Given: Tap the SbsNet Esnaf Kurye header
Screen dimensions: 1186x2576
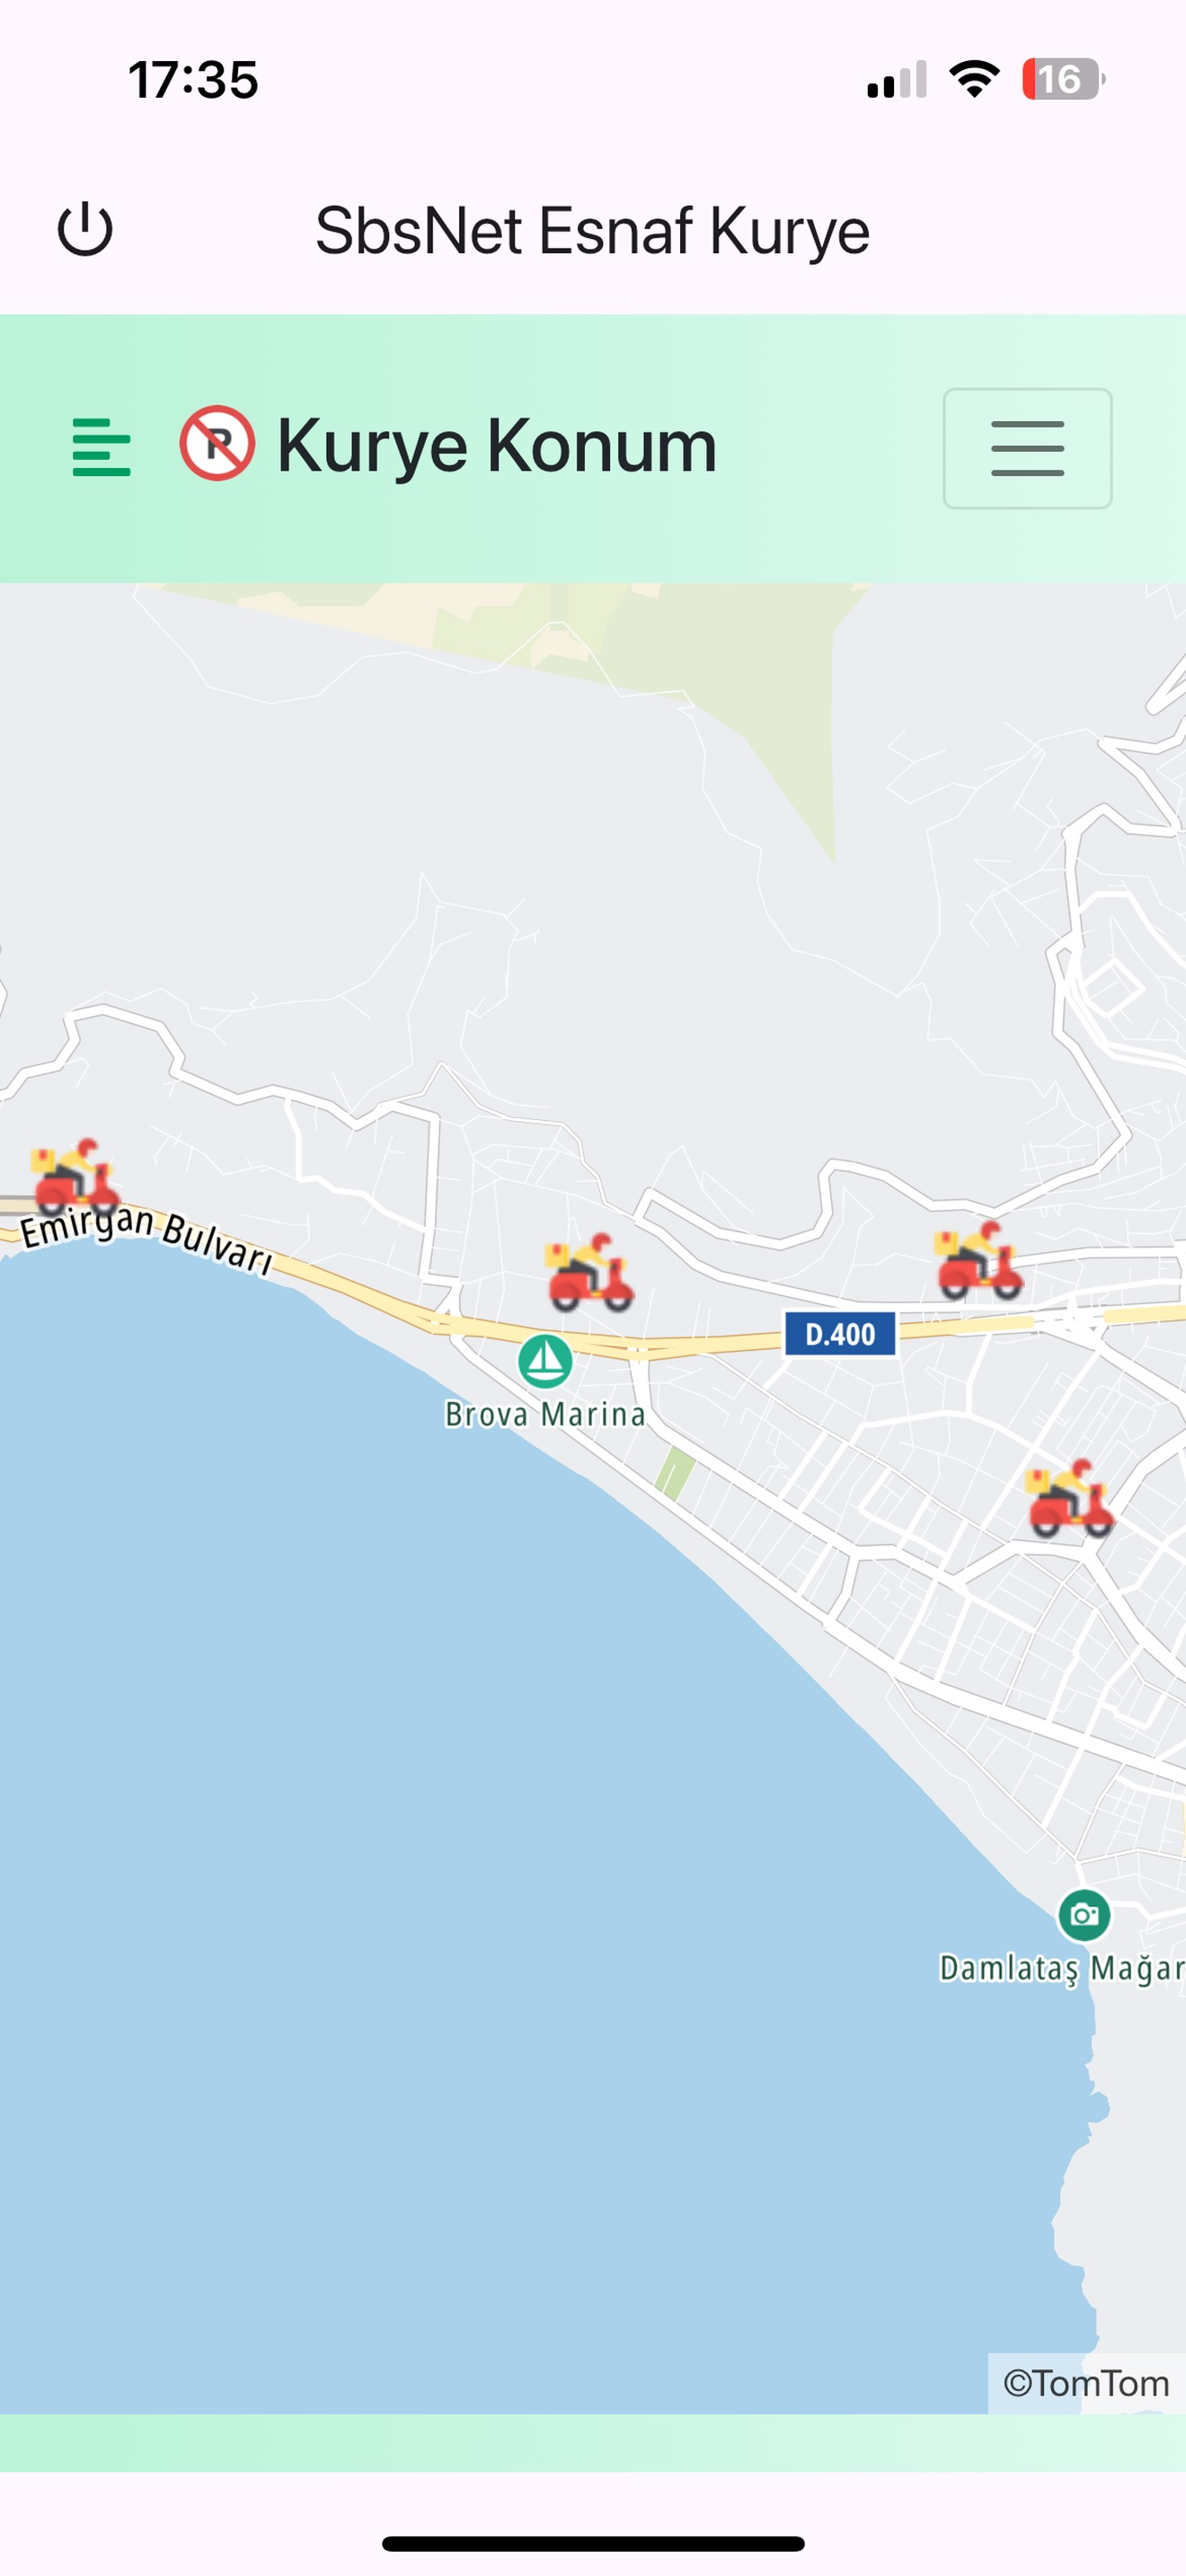Looking at the screenshot, I should pyautogui.click(x=592, y=230).
